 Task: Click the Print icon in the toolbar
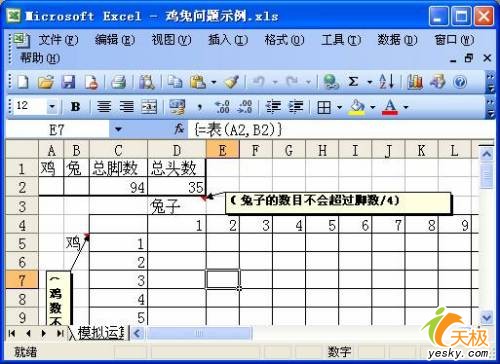coord(118,81)
